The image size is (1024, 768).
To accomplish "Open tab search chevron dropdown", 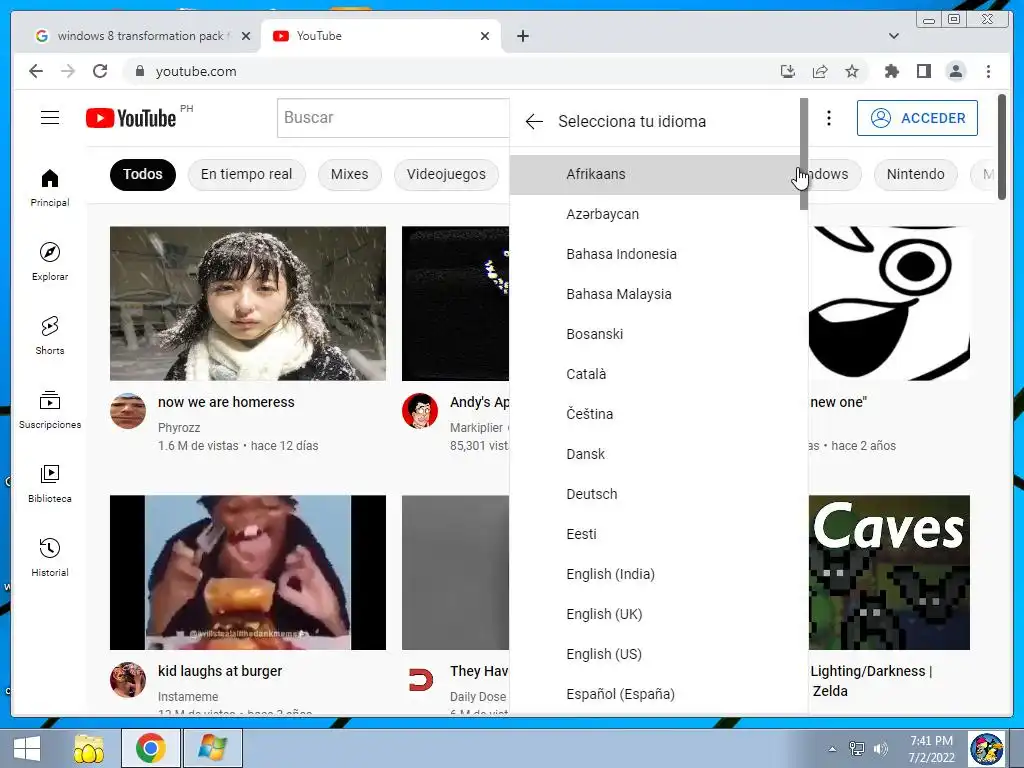I will pos(894,36).
